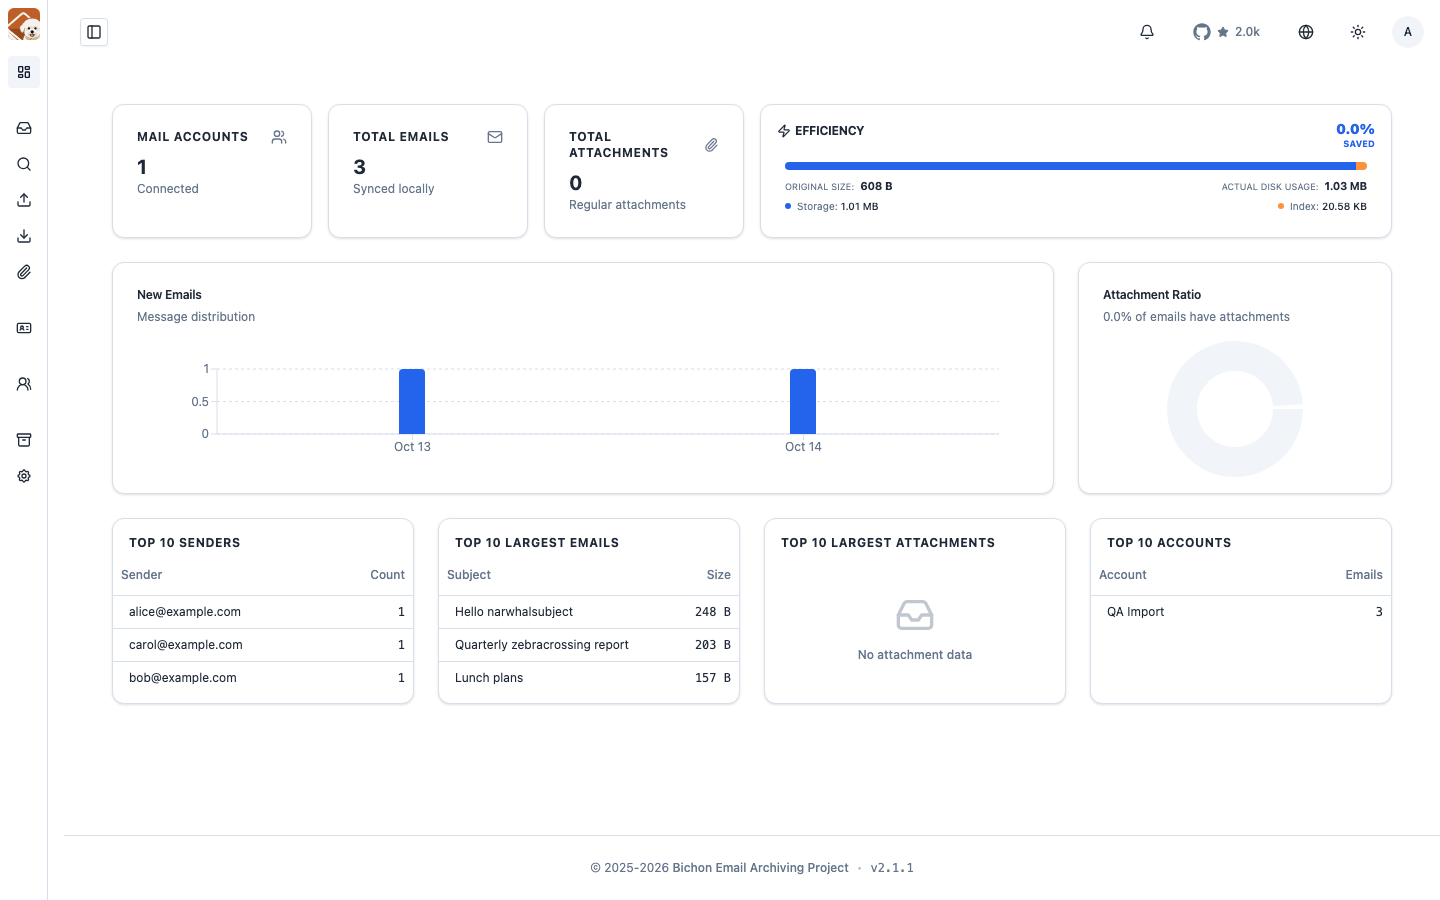Open the Hello narwhalsubject email row
This screenshot has height=900, width=1440.
coord(589,612)
